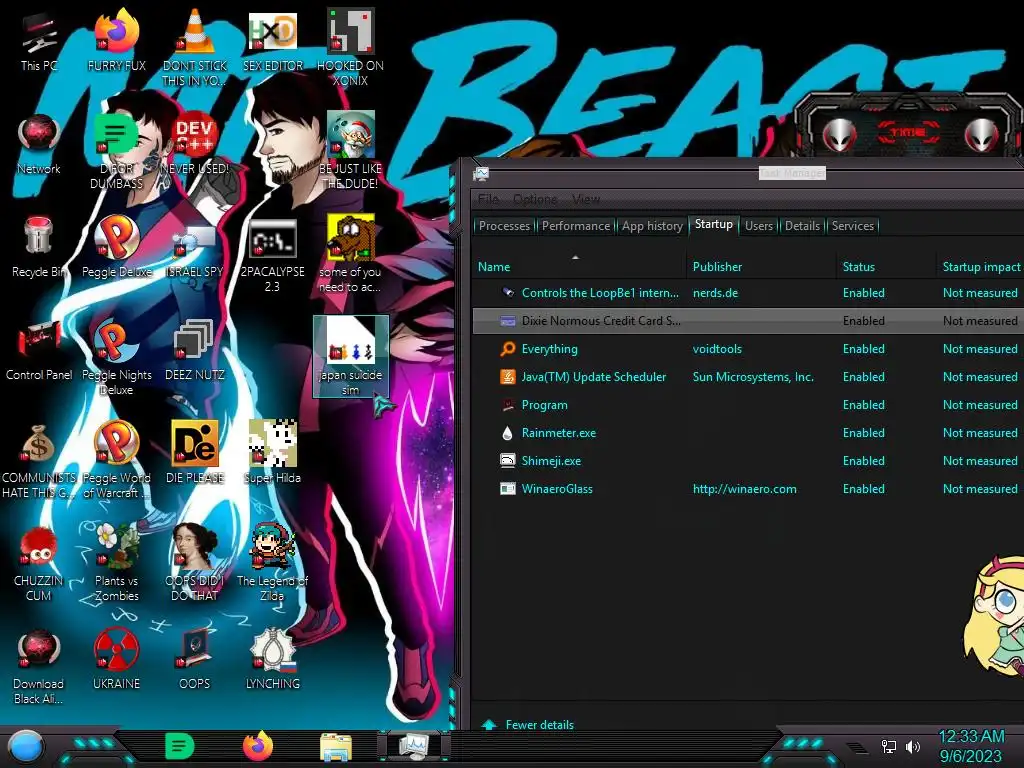Open the File menu in Task Manager
Viewport: 1024px width, 768px height.
click(488, 199)
